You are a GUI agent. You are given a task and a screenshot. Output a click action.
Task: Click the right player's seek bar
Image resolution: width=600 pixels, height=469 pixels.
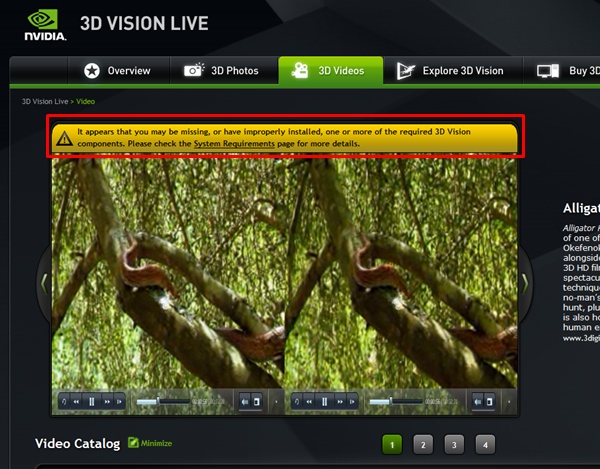[x=396, y=402]
